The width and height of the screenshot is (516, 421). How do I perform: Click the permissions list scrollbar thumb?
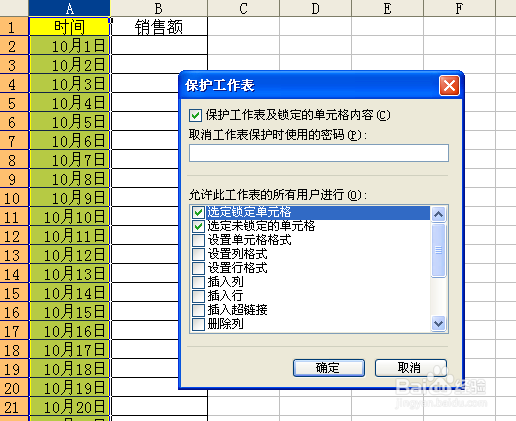pos(438,250)
